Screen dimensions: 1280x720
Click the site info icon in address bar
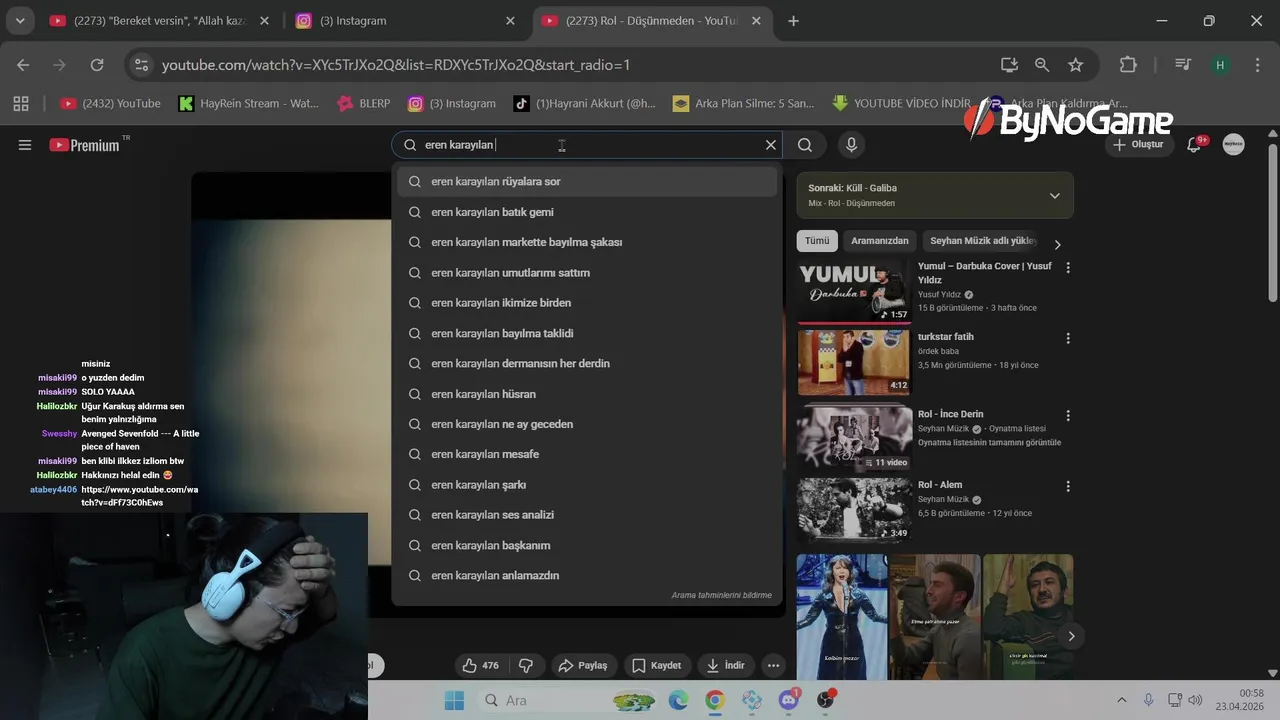[x=141, y=65]
